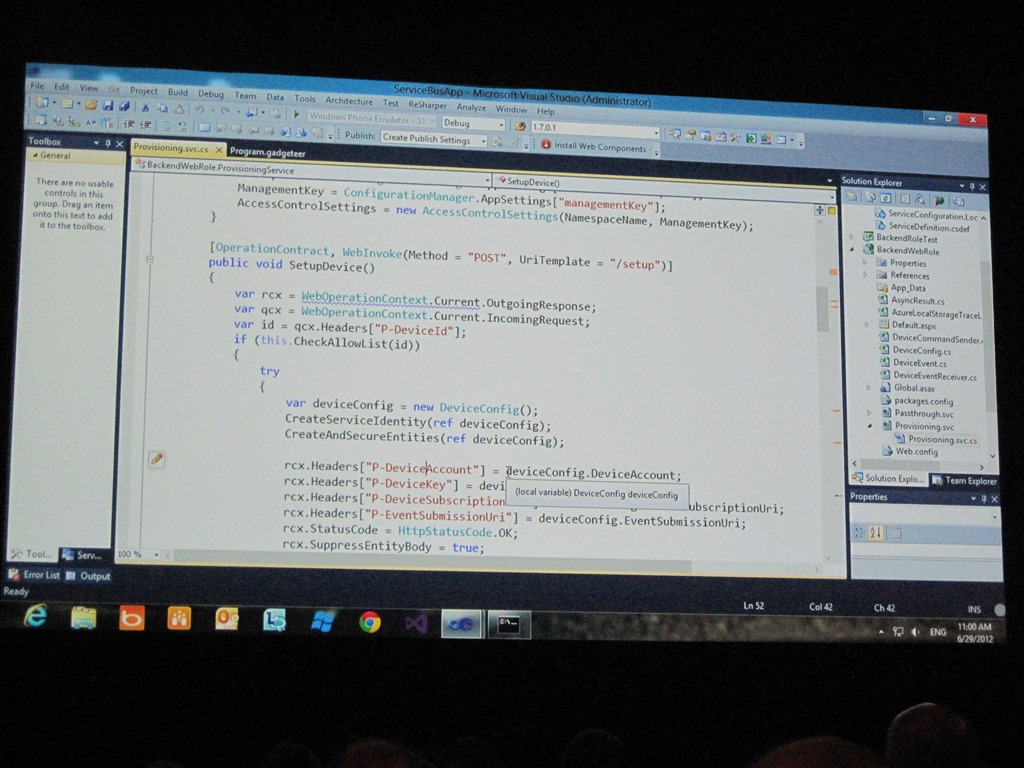Open the SetupDevice() member dropdown
1024x768 pixels.
(x=665, y=186)
